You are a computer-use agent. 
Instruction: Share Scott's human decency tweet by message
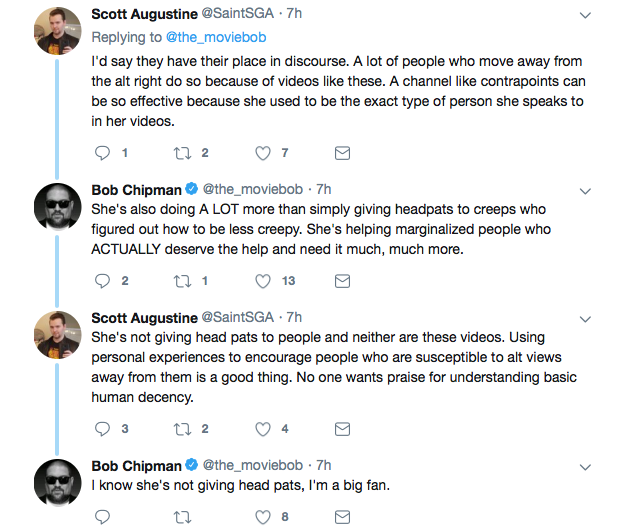[x=342, y=429]
